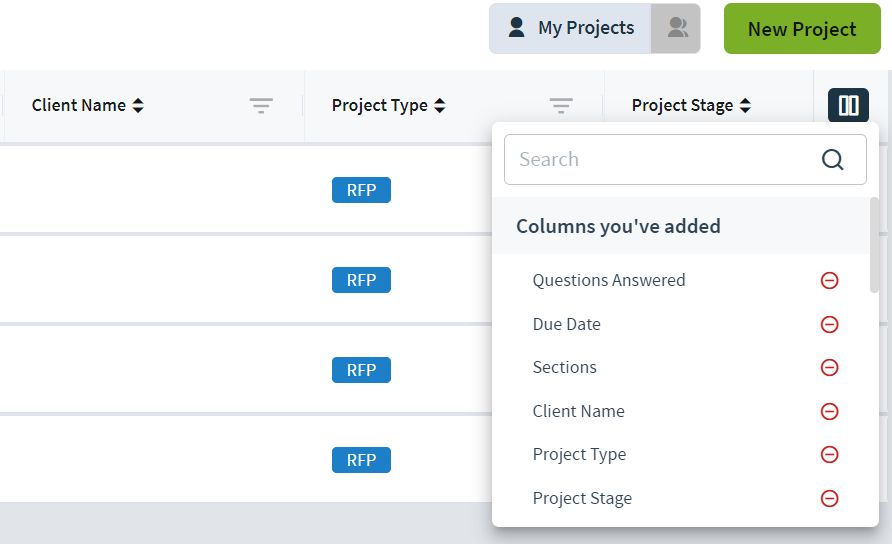The height and width of the screenshot is (544, 892).
Task: Remove the Sections column
Action: tap(829, 367)
